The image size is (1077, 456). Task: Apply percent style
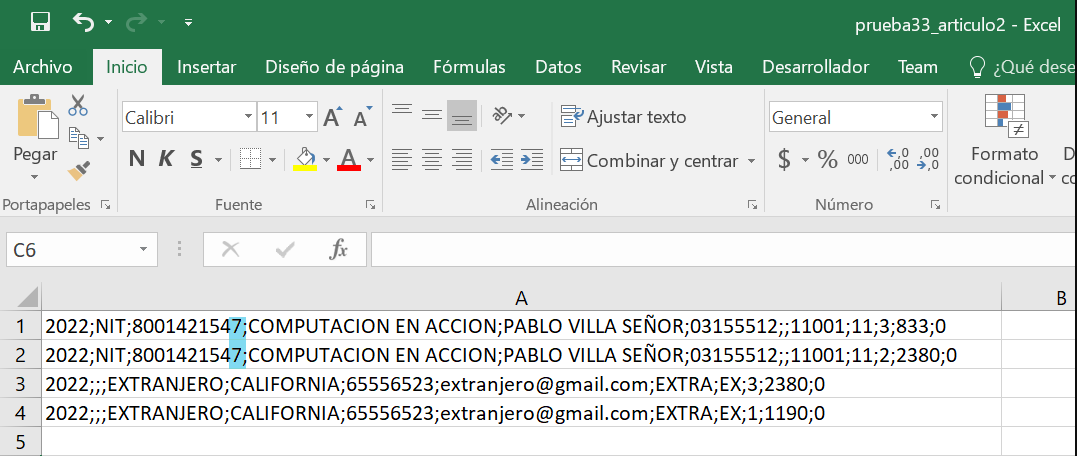point(828,160)
